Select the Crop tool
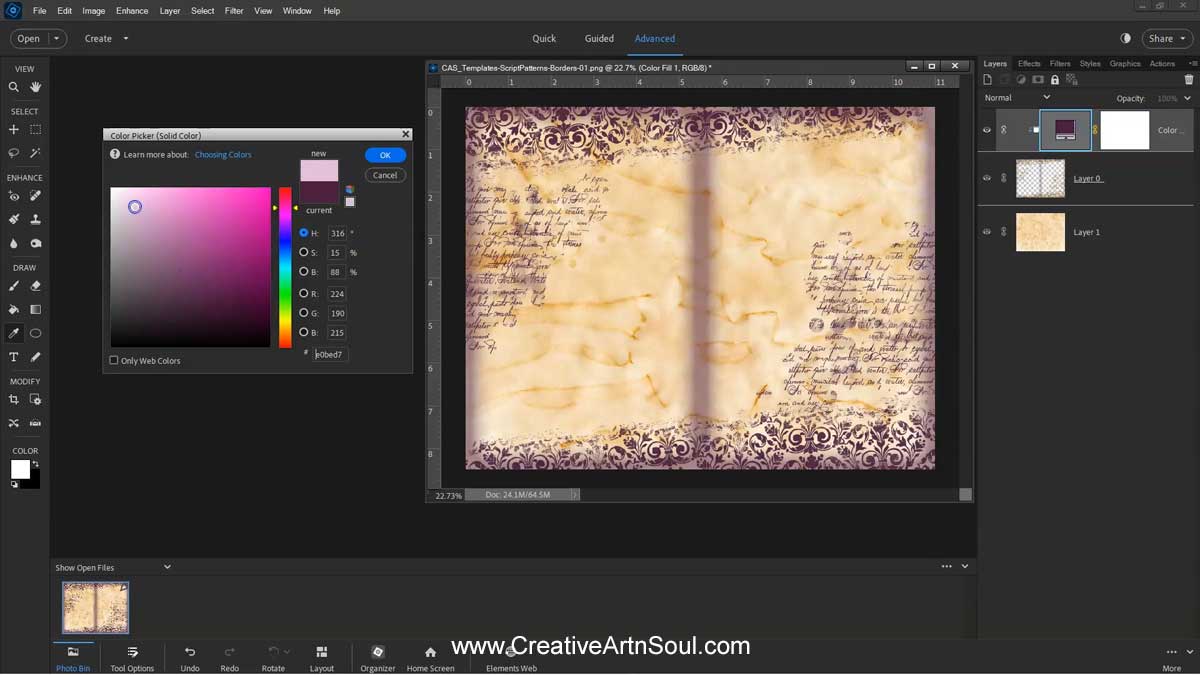1200x675 pixels. [14, 400]
